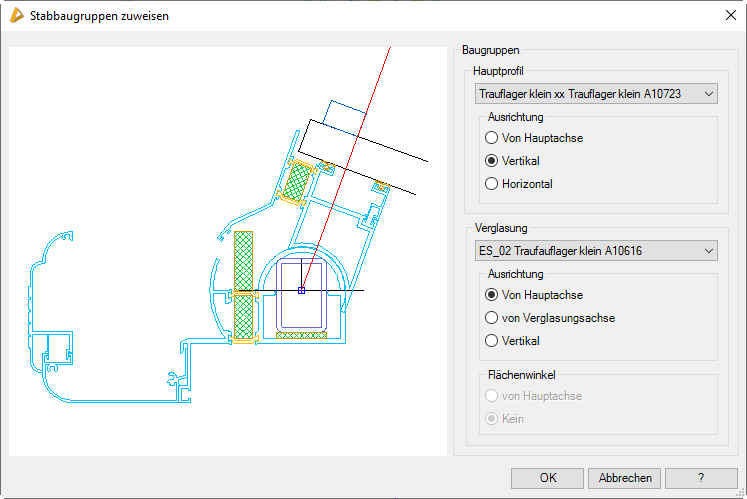This screenshot has width=747, height=499.
Task: Close the Stabbaugruppen zuweisen dialog
Action: (729, 15)
